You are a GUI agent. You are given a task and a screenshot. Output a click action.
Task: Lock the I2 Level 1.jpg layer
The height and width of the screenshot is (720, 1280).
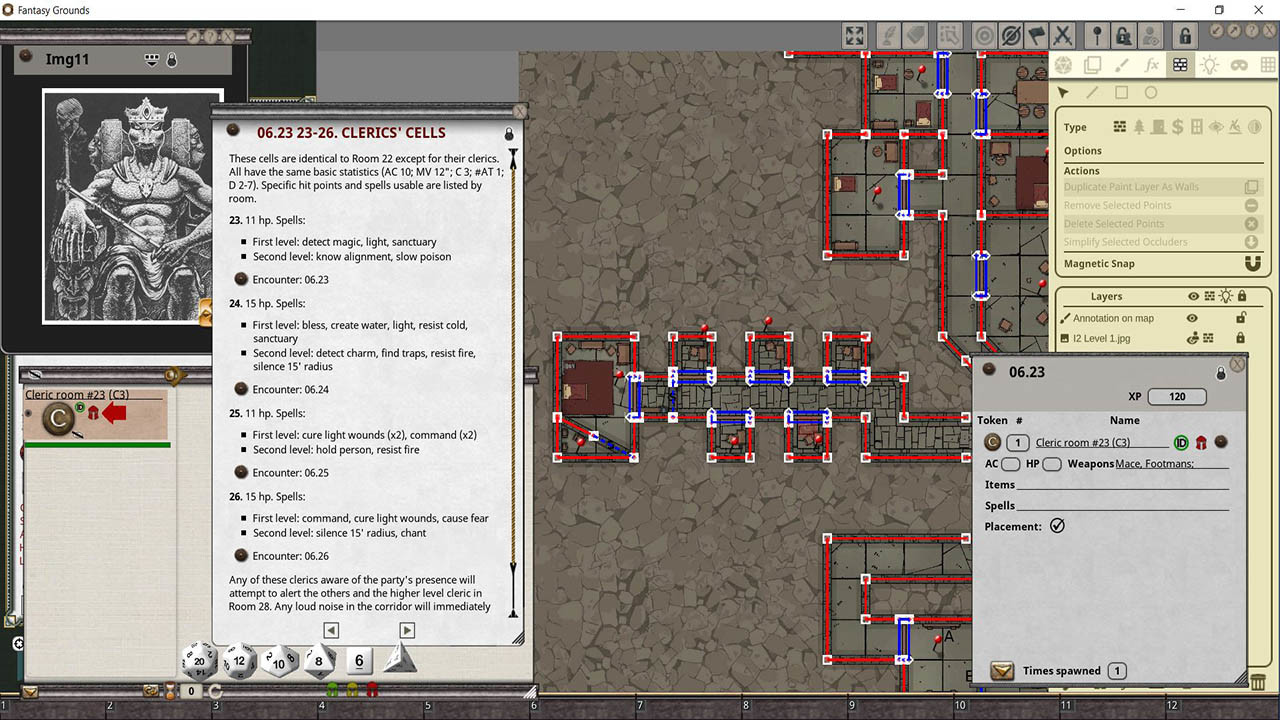point(1240,338)
